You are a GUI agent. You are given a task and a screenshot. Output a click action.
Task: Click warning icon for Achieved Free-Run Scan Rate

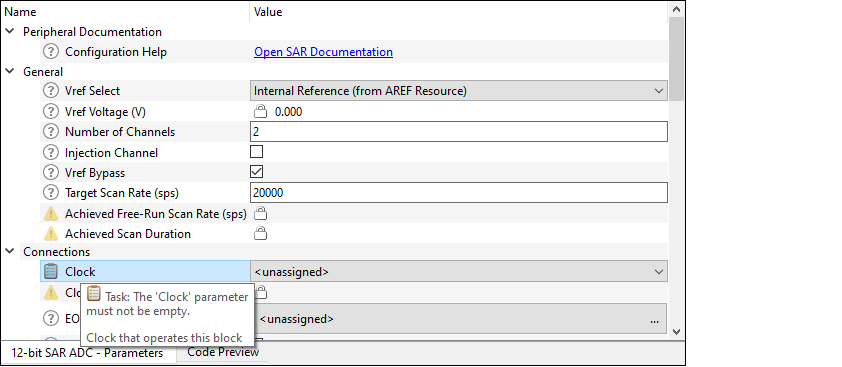point(50,214)
